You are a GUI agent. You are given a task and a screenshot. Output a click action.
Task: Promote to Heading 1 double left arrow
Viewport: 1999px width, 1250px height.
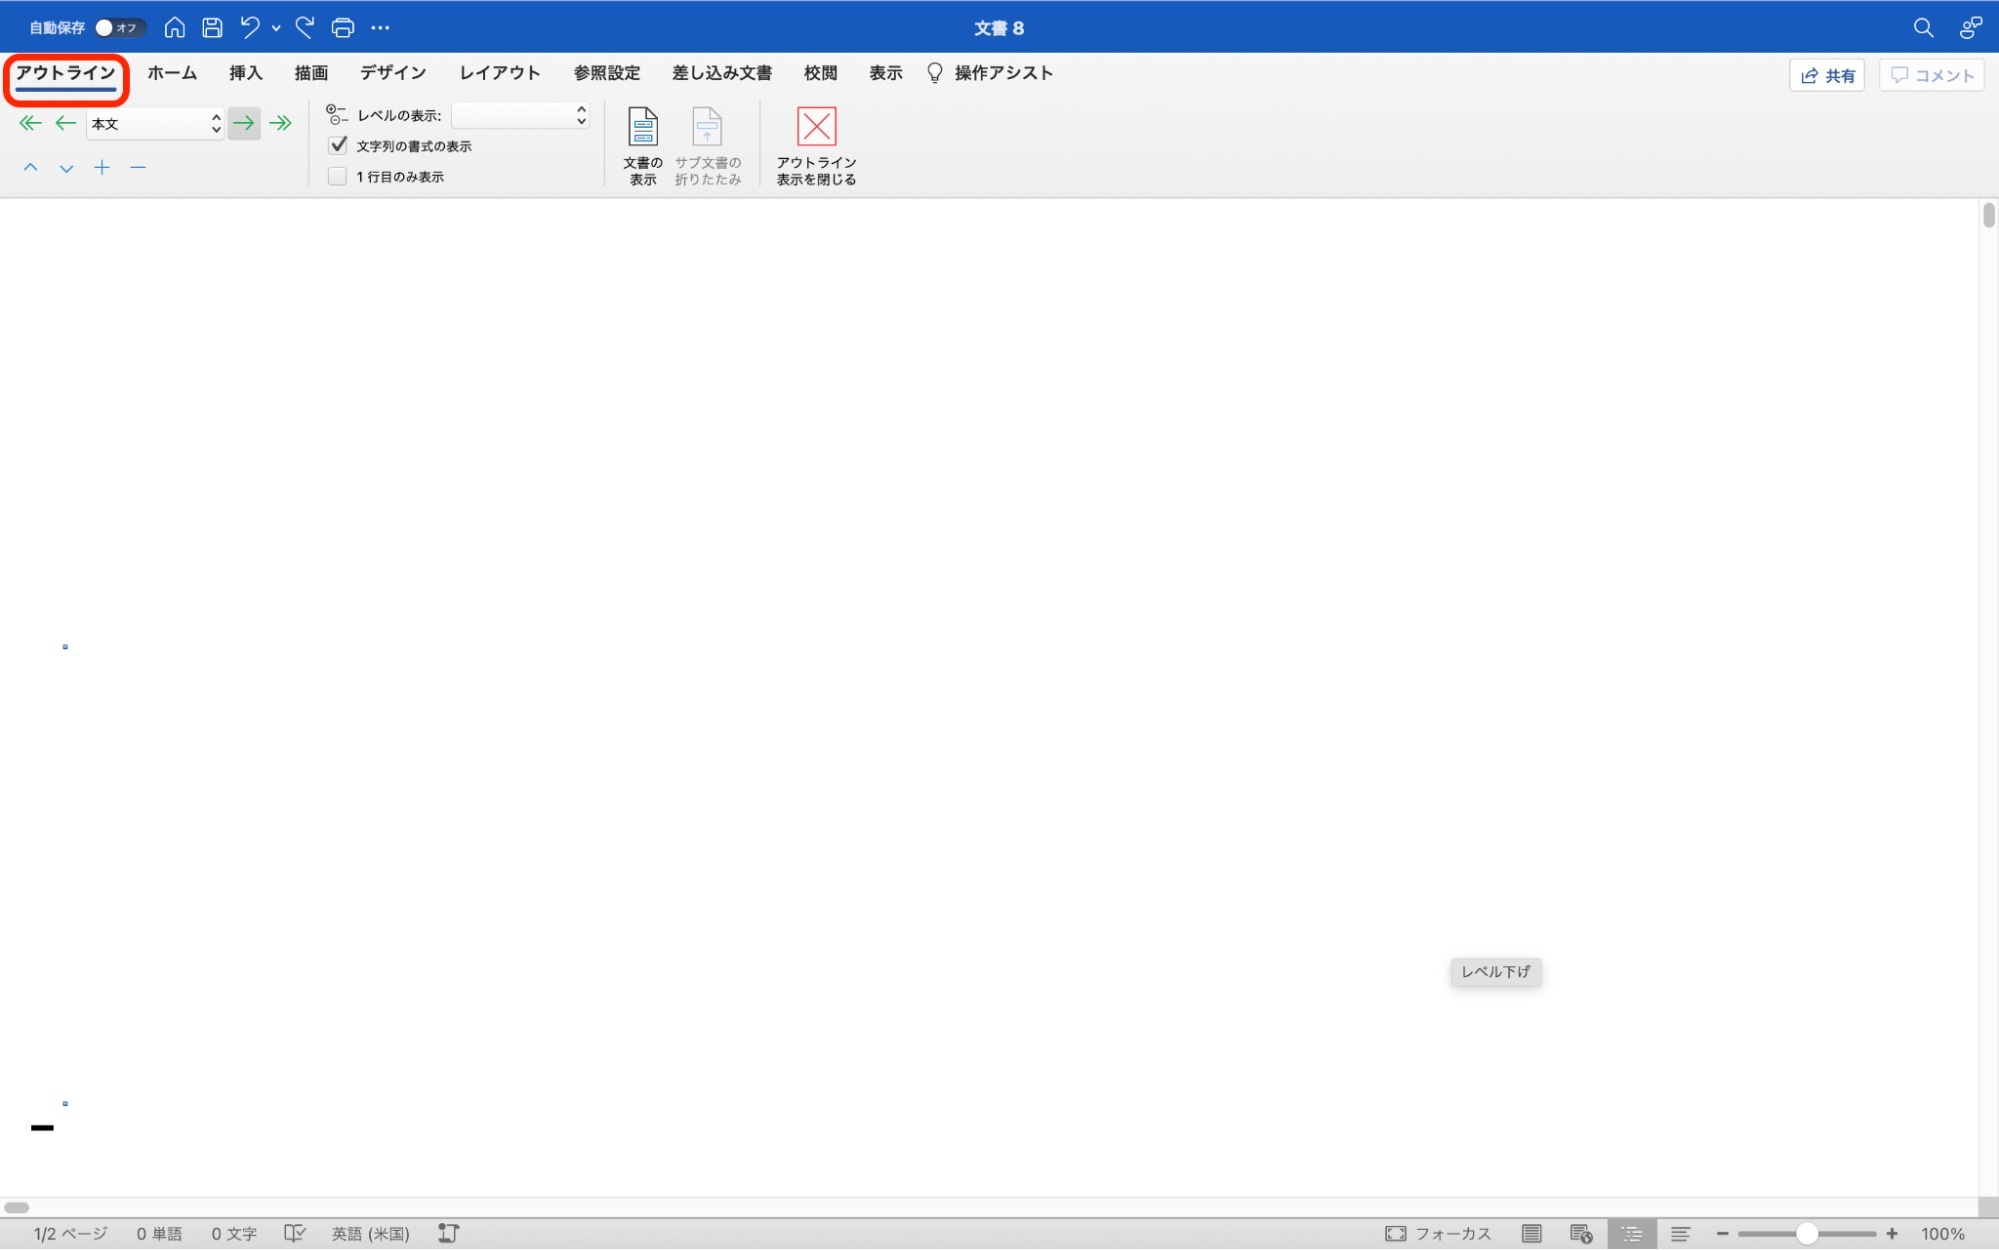click(30, 124)
